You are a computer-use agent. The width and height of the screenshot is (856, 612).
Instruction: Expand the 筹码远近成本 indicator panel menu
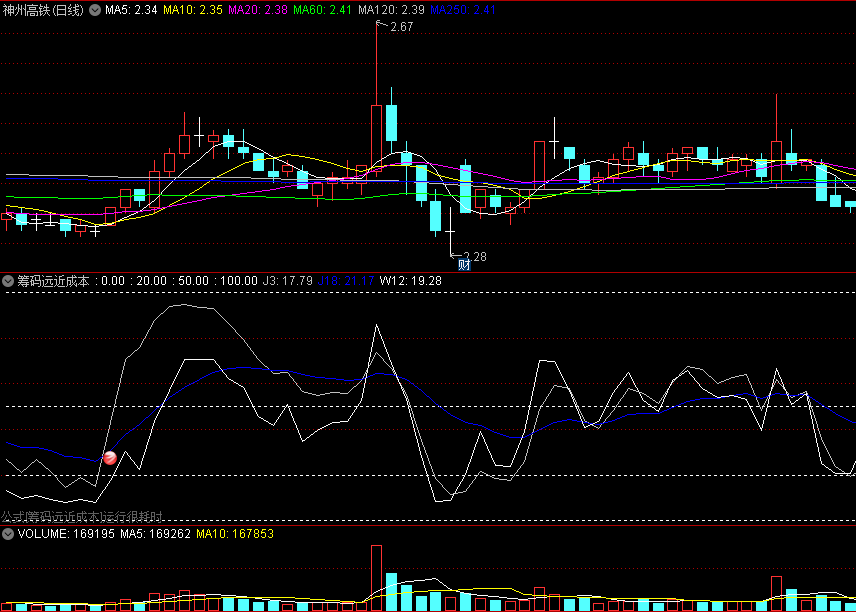click(8, 281)
